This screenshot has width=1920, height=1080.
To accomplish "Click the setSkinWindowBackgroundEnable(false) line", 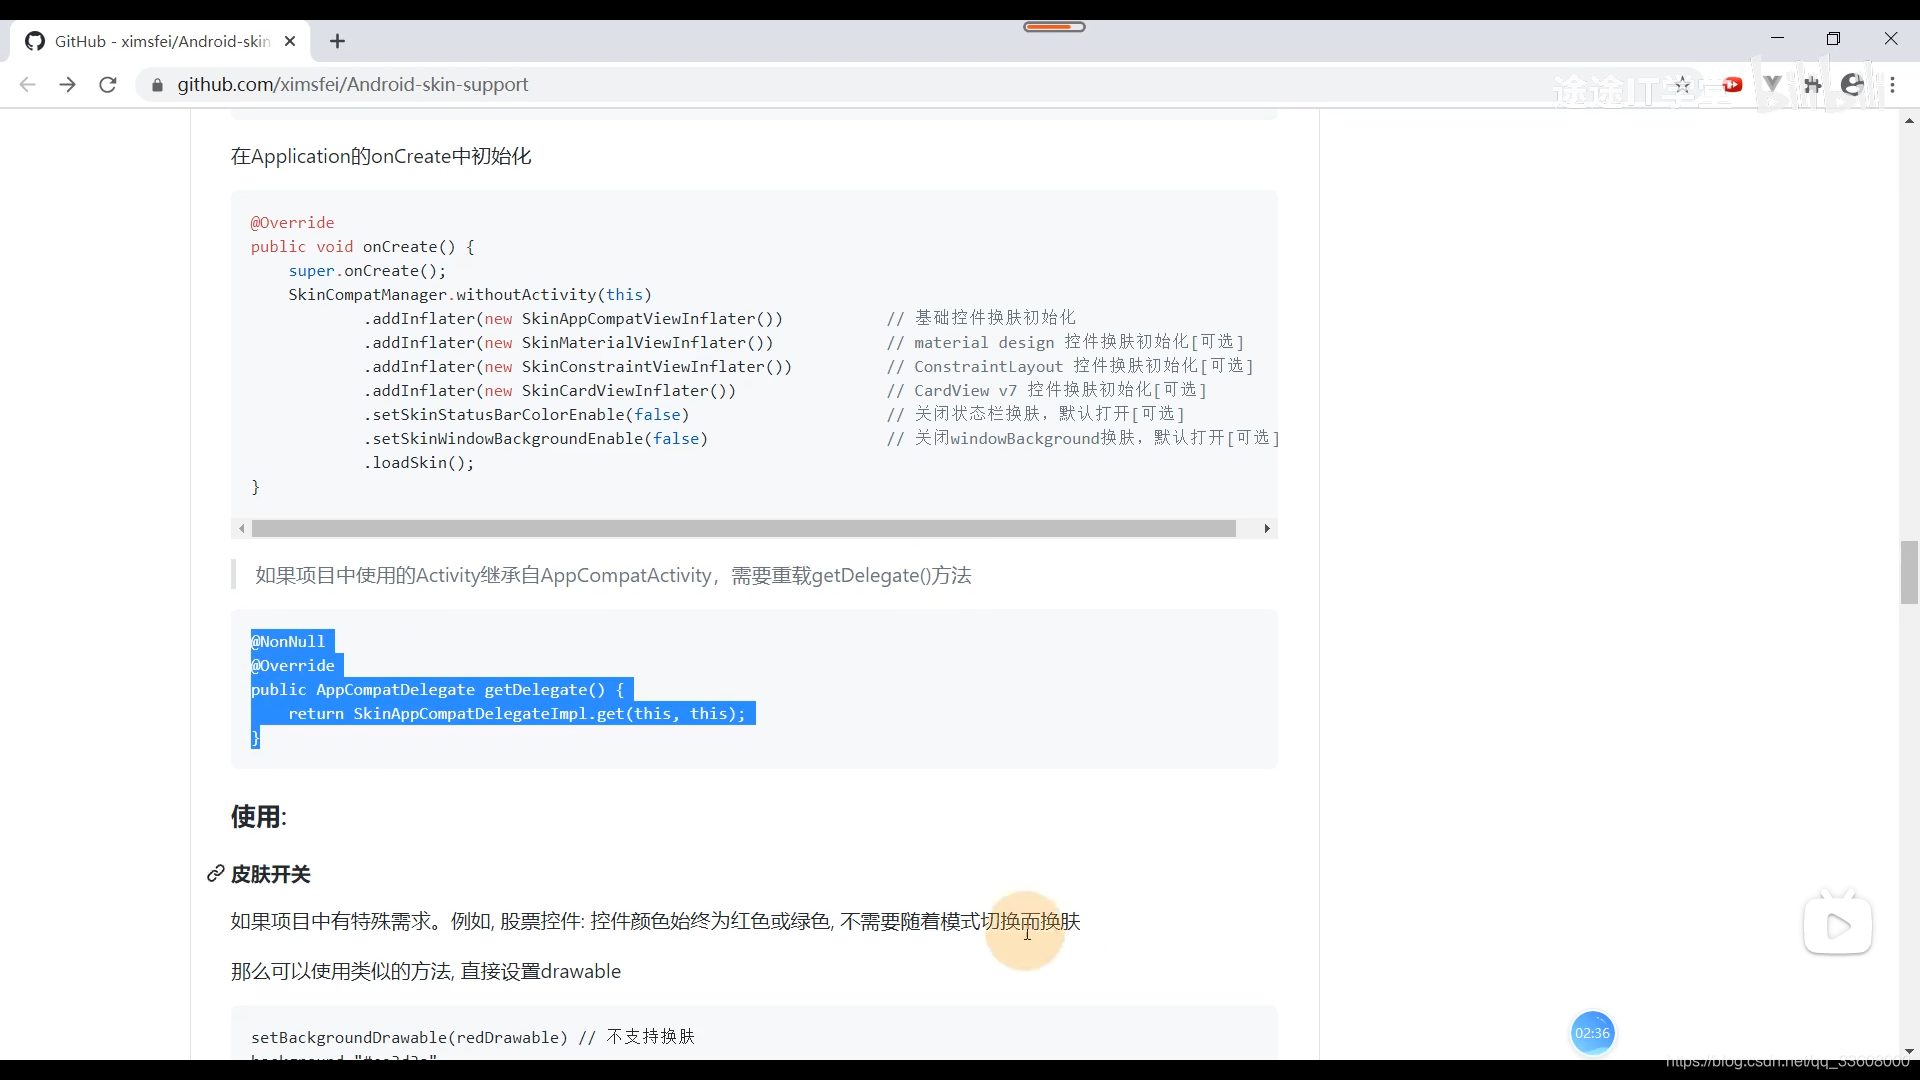I will (x=535, y=438).
